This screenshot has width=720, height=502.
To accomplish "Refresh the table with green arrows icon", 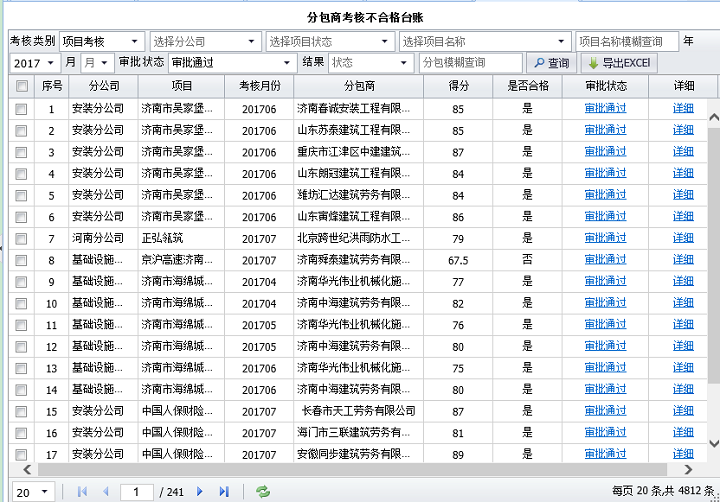I will click(x=263, y=492).
